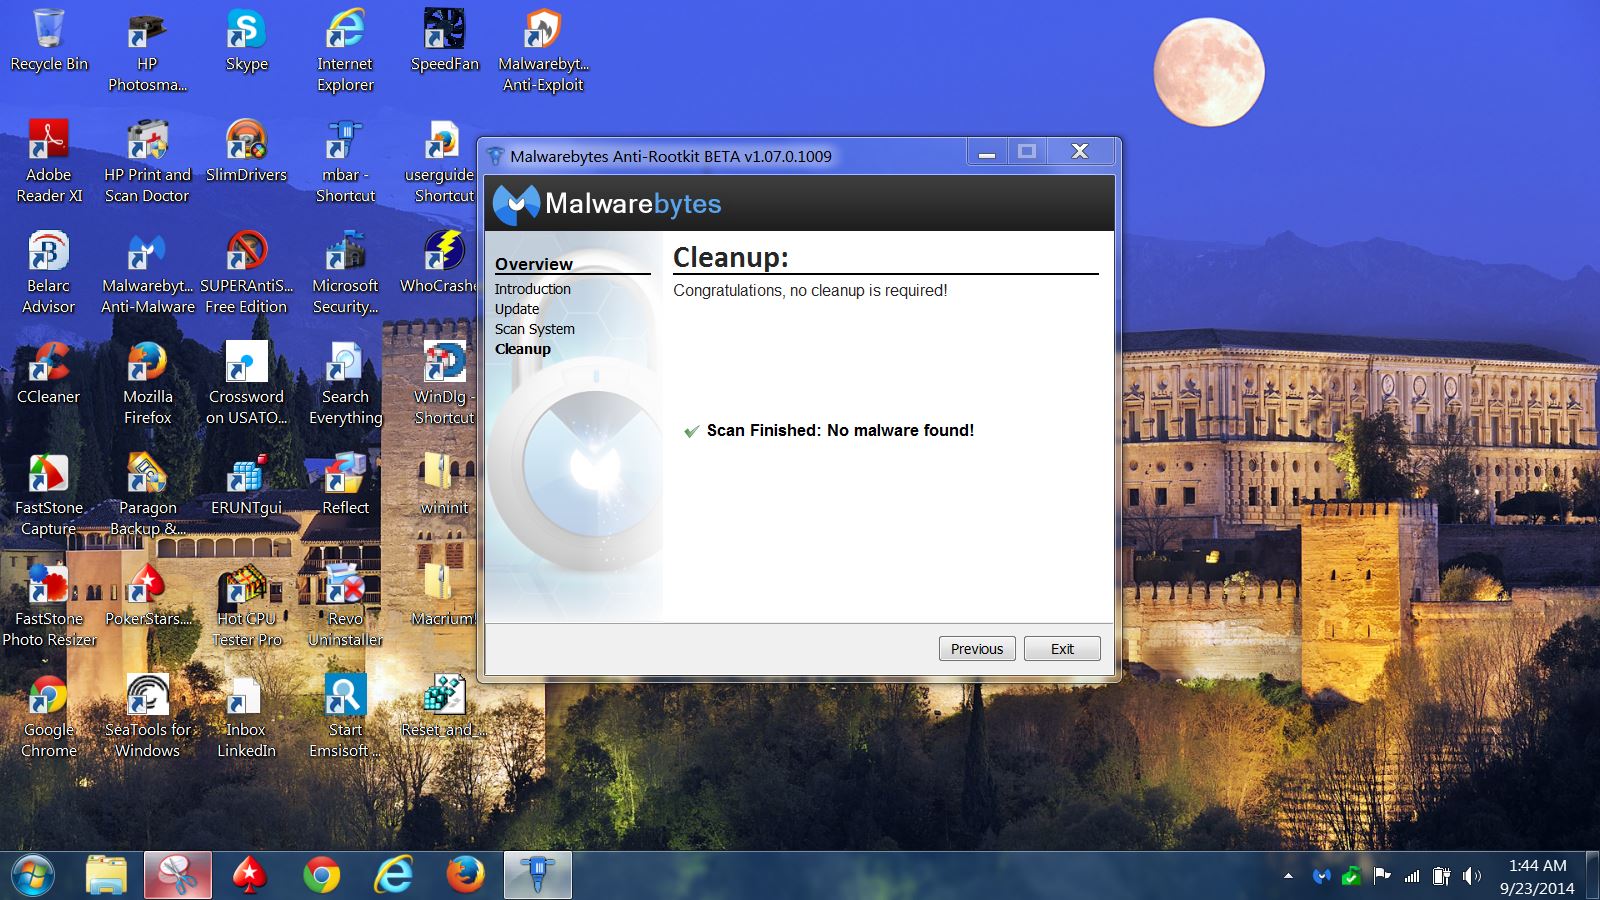Click the Malwarebytes Anti-Rootkit taskbar button
Viewport: 1600px width, 900px height.
538,876
